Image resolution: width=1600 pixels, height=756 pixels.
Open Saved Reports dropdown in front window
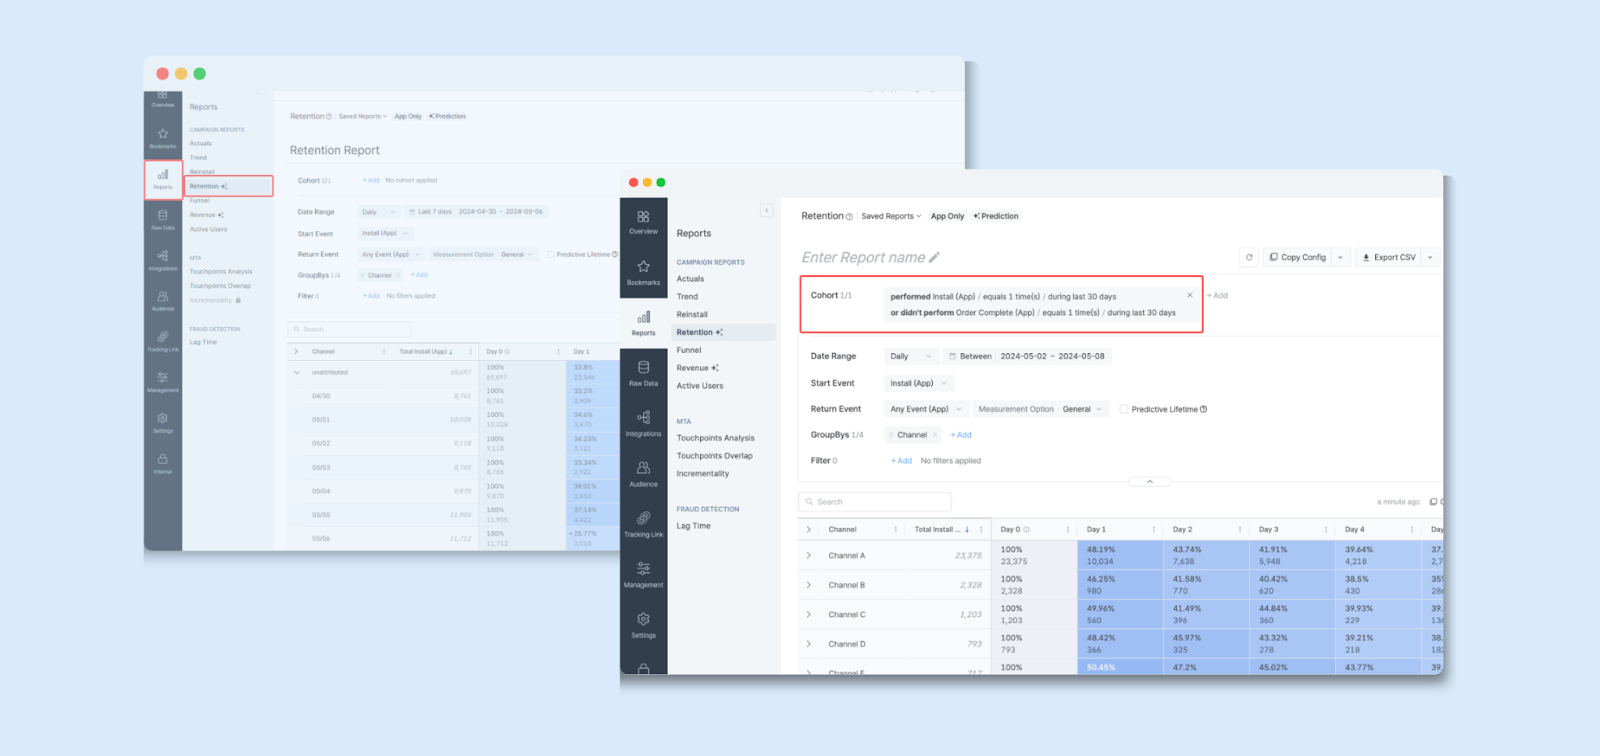891,216
